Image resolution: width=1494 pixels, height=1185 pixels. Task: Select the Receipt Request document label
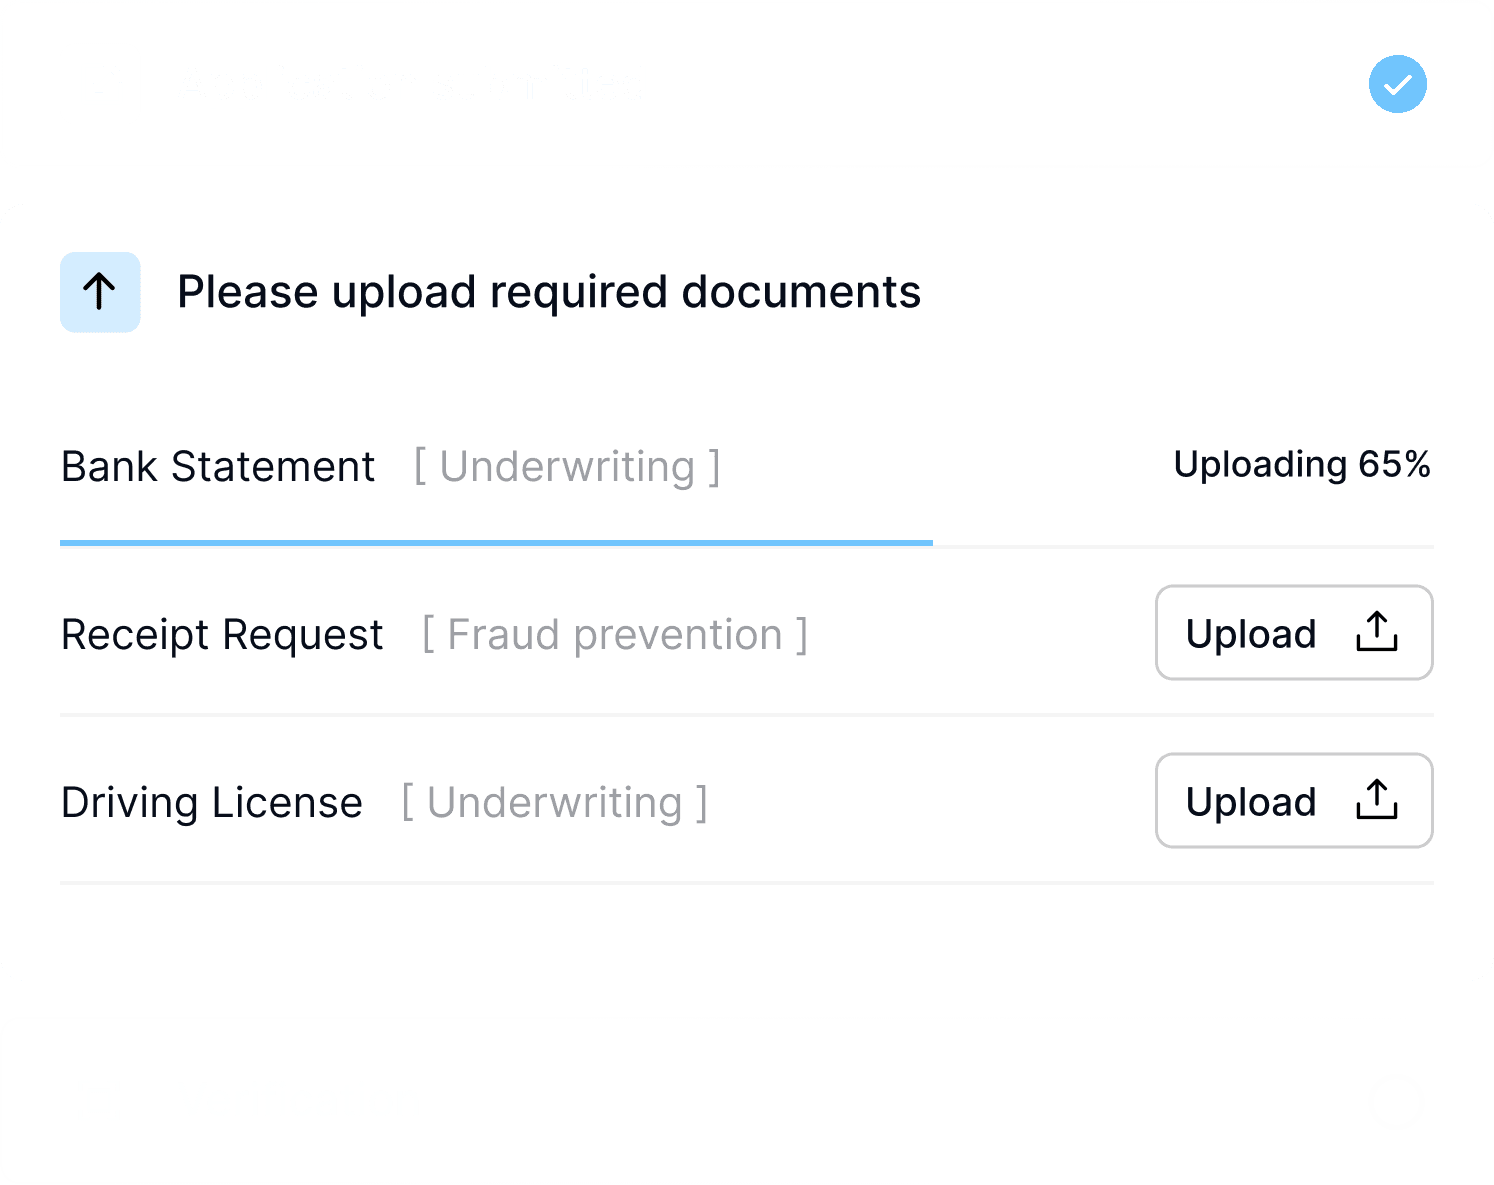click(222, 635)
